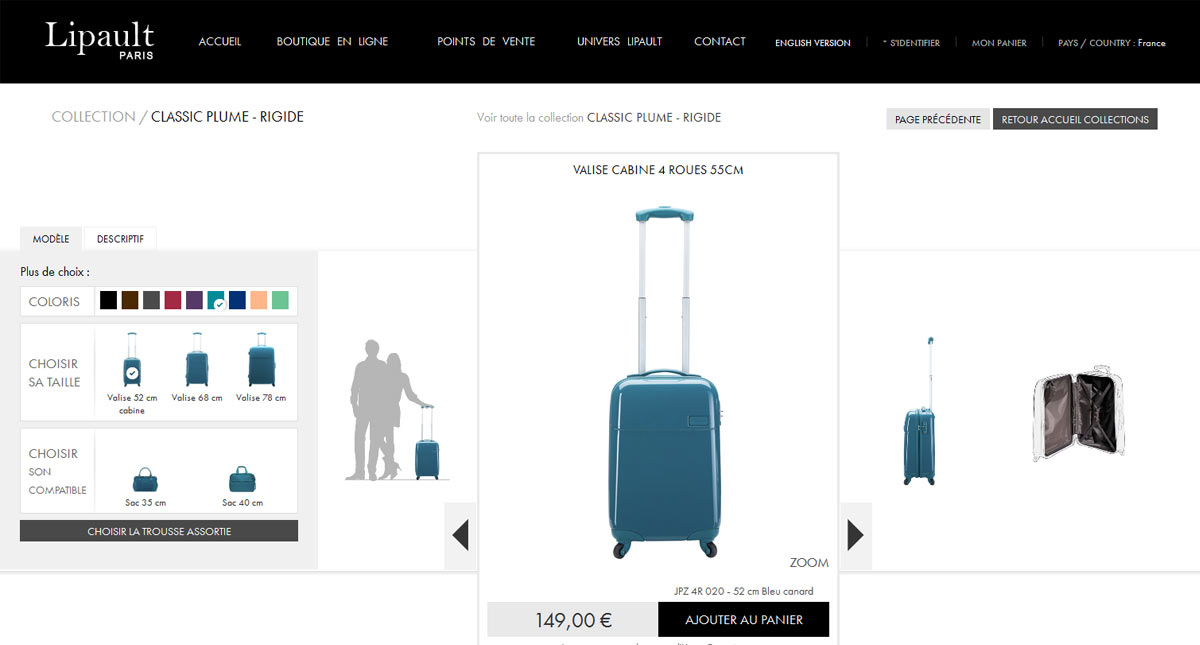Screen dimensions: 1200x645
Task: Show previous product with left arrow
Action: 461,536
